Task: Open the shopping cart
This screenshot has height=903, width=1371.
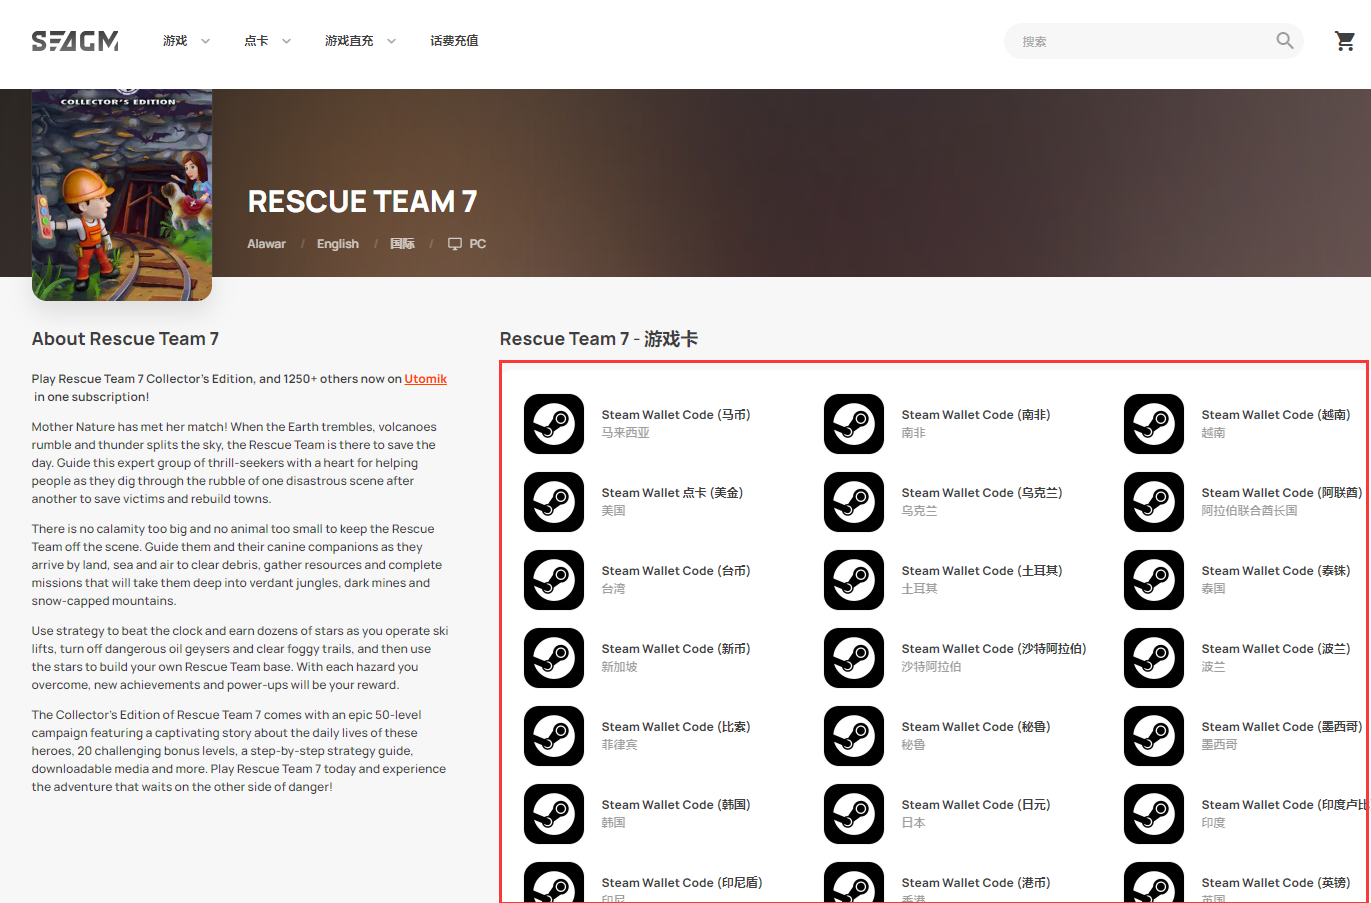Action: pyautogui.click(x=1345, y=41)
